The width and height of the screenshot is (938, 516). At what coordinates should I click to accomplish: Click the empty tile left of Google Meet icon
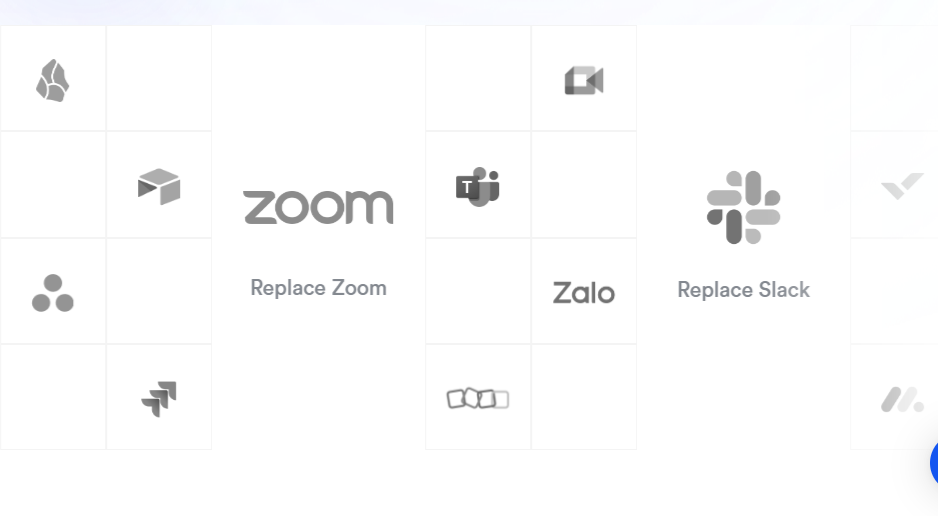click(478, 78)
